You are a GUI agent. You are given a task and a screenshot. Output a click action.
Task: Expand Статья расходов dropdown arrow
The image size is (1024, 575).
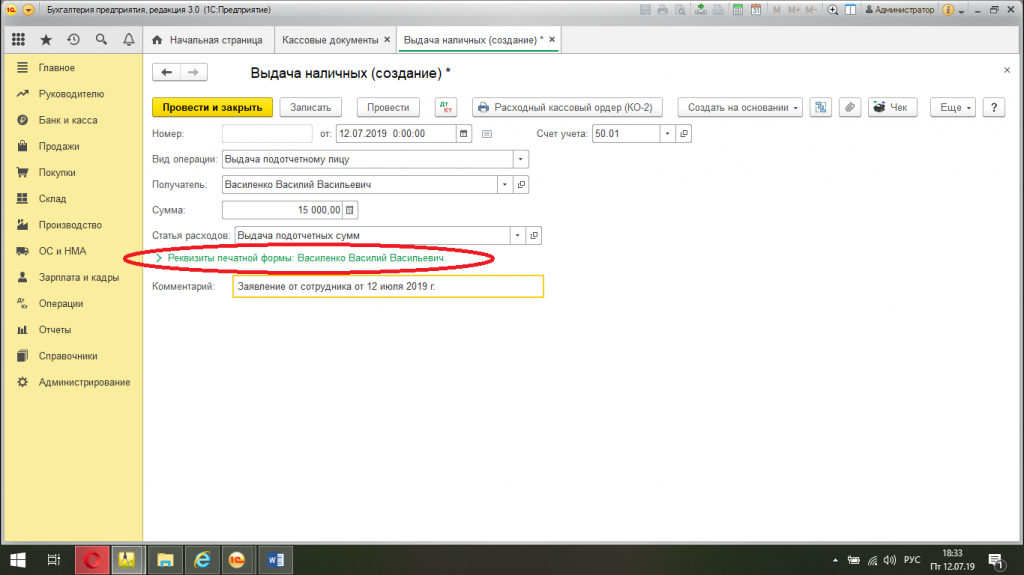click(517, 235)
